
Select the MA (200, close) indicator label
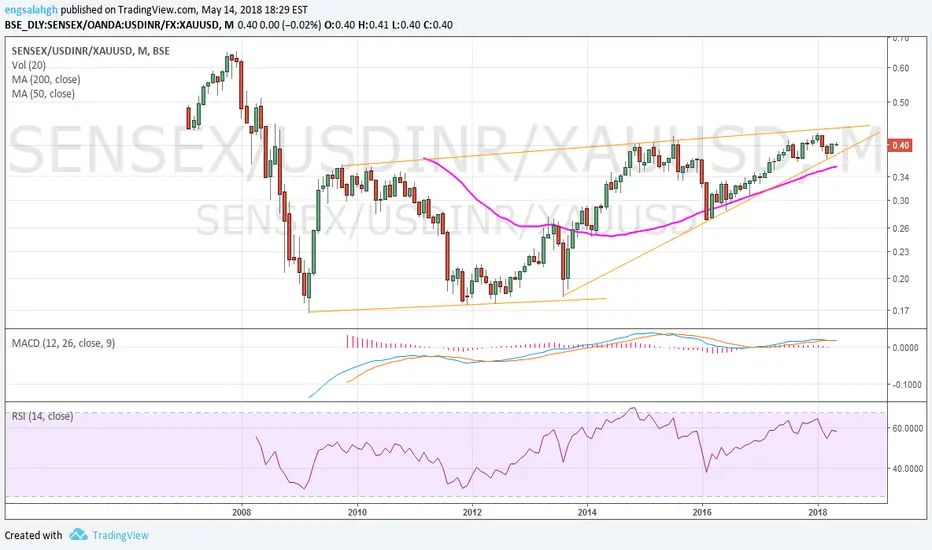[46, 80]
